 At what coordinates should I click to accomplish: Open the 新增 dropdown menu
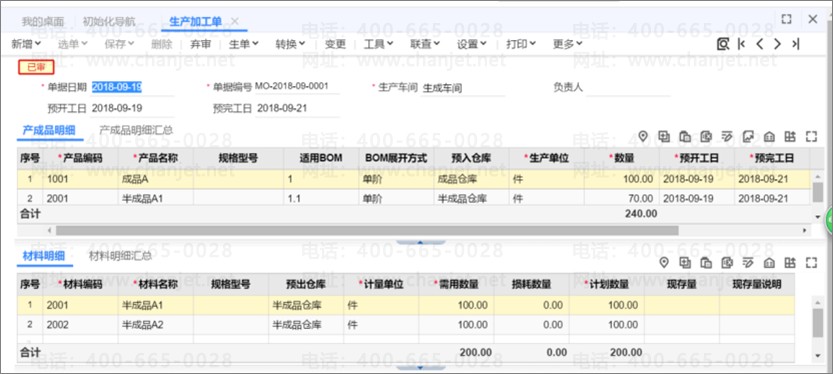click(x=26, y=44)
